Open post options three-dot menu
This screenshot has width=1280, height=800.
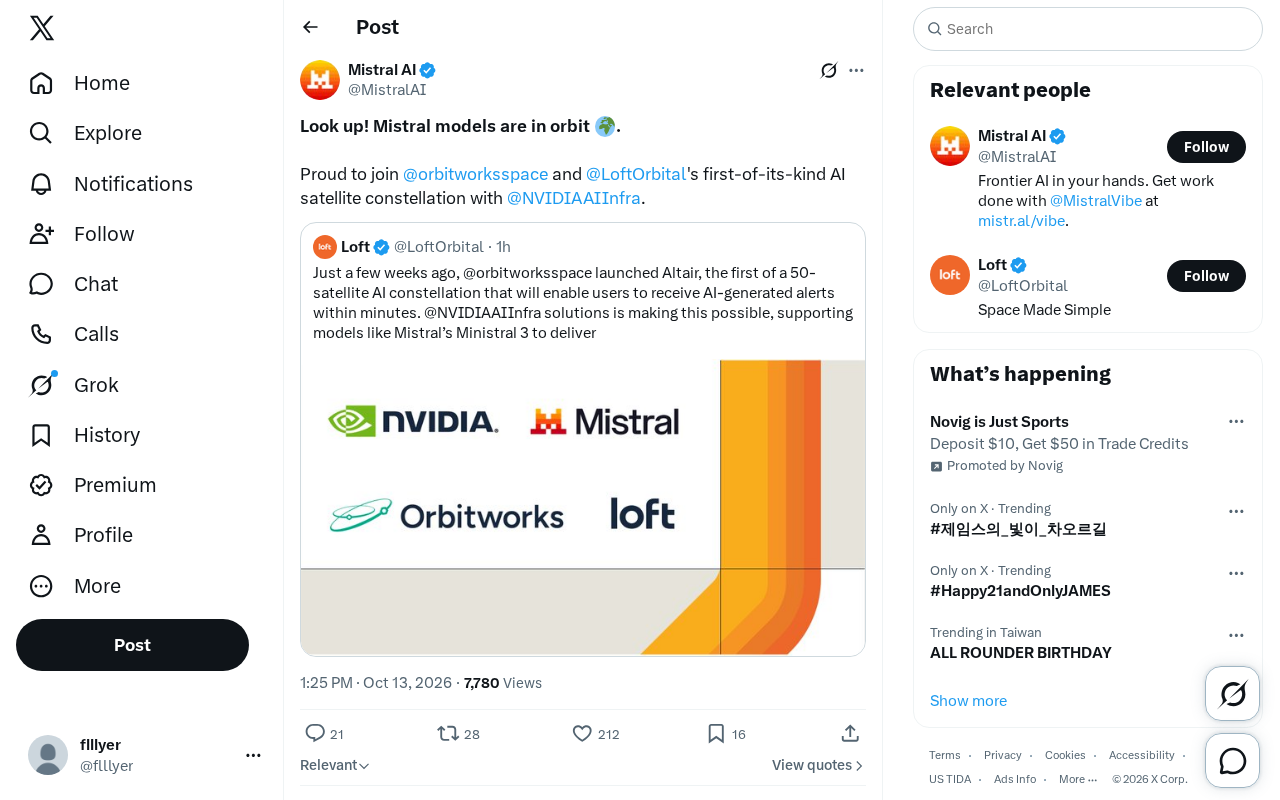(856, 70)
